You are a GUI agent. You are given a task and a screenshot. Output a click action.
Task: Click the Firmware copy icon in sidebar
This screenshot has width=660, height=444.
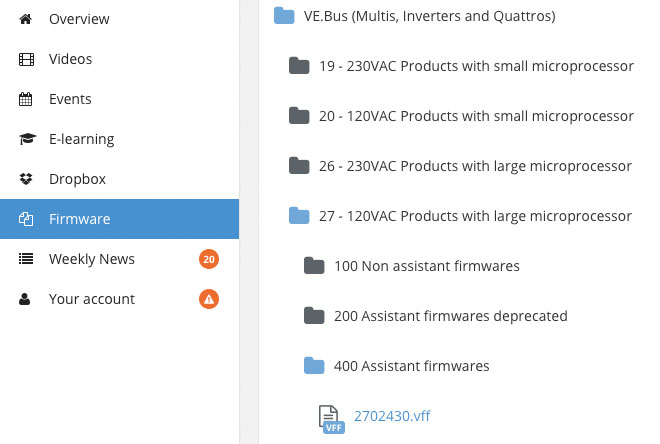pyautogui.click(x=26, y=219)
